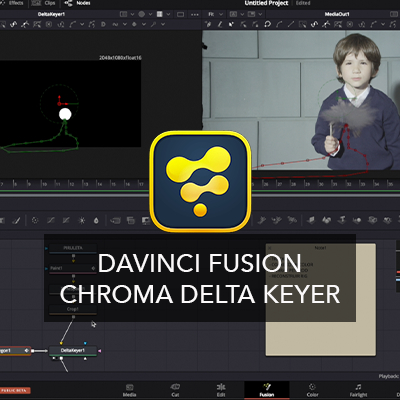Toggle split view button in DeltaKeyer1 viewer
Viewport: 400px width, 400px height.
coord(123,14)
